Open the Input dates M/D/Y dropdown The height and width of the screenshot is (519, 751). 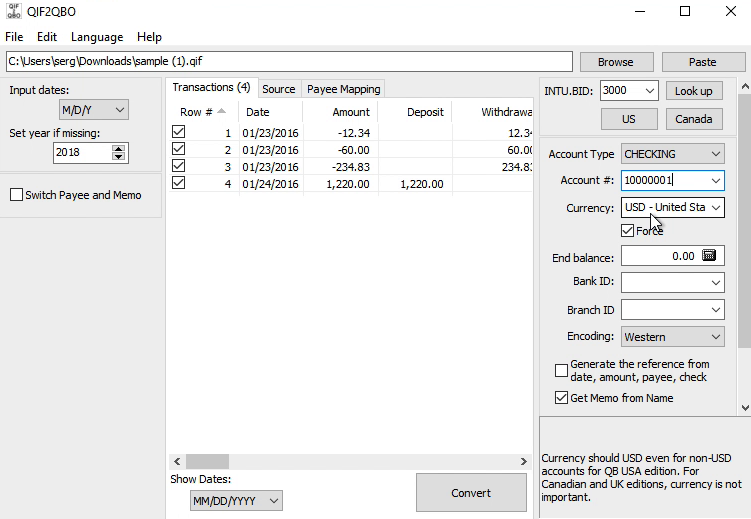tap(93, 110)
